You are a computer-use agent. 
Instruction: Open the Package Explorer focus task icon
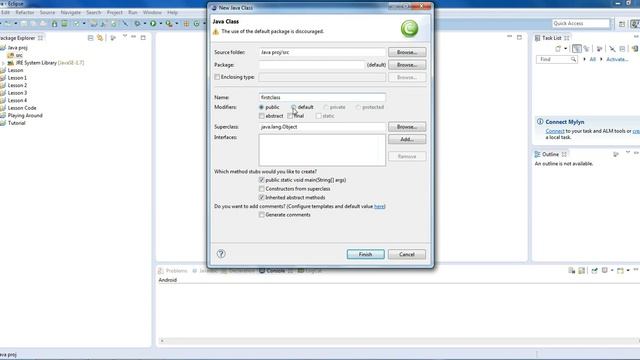coord(113,38)
